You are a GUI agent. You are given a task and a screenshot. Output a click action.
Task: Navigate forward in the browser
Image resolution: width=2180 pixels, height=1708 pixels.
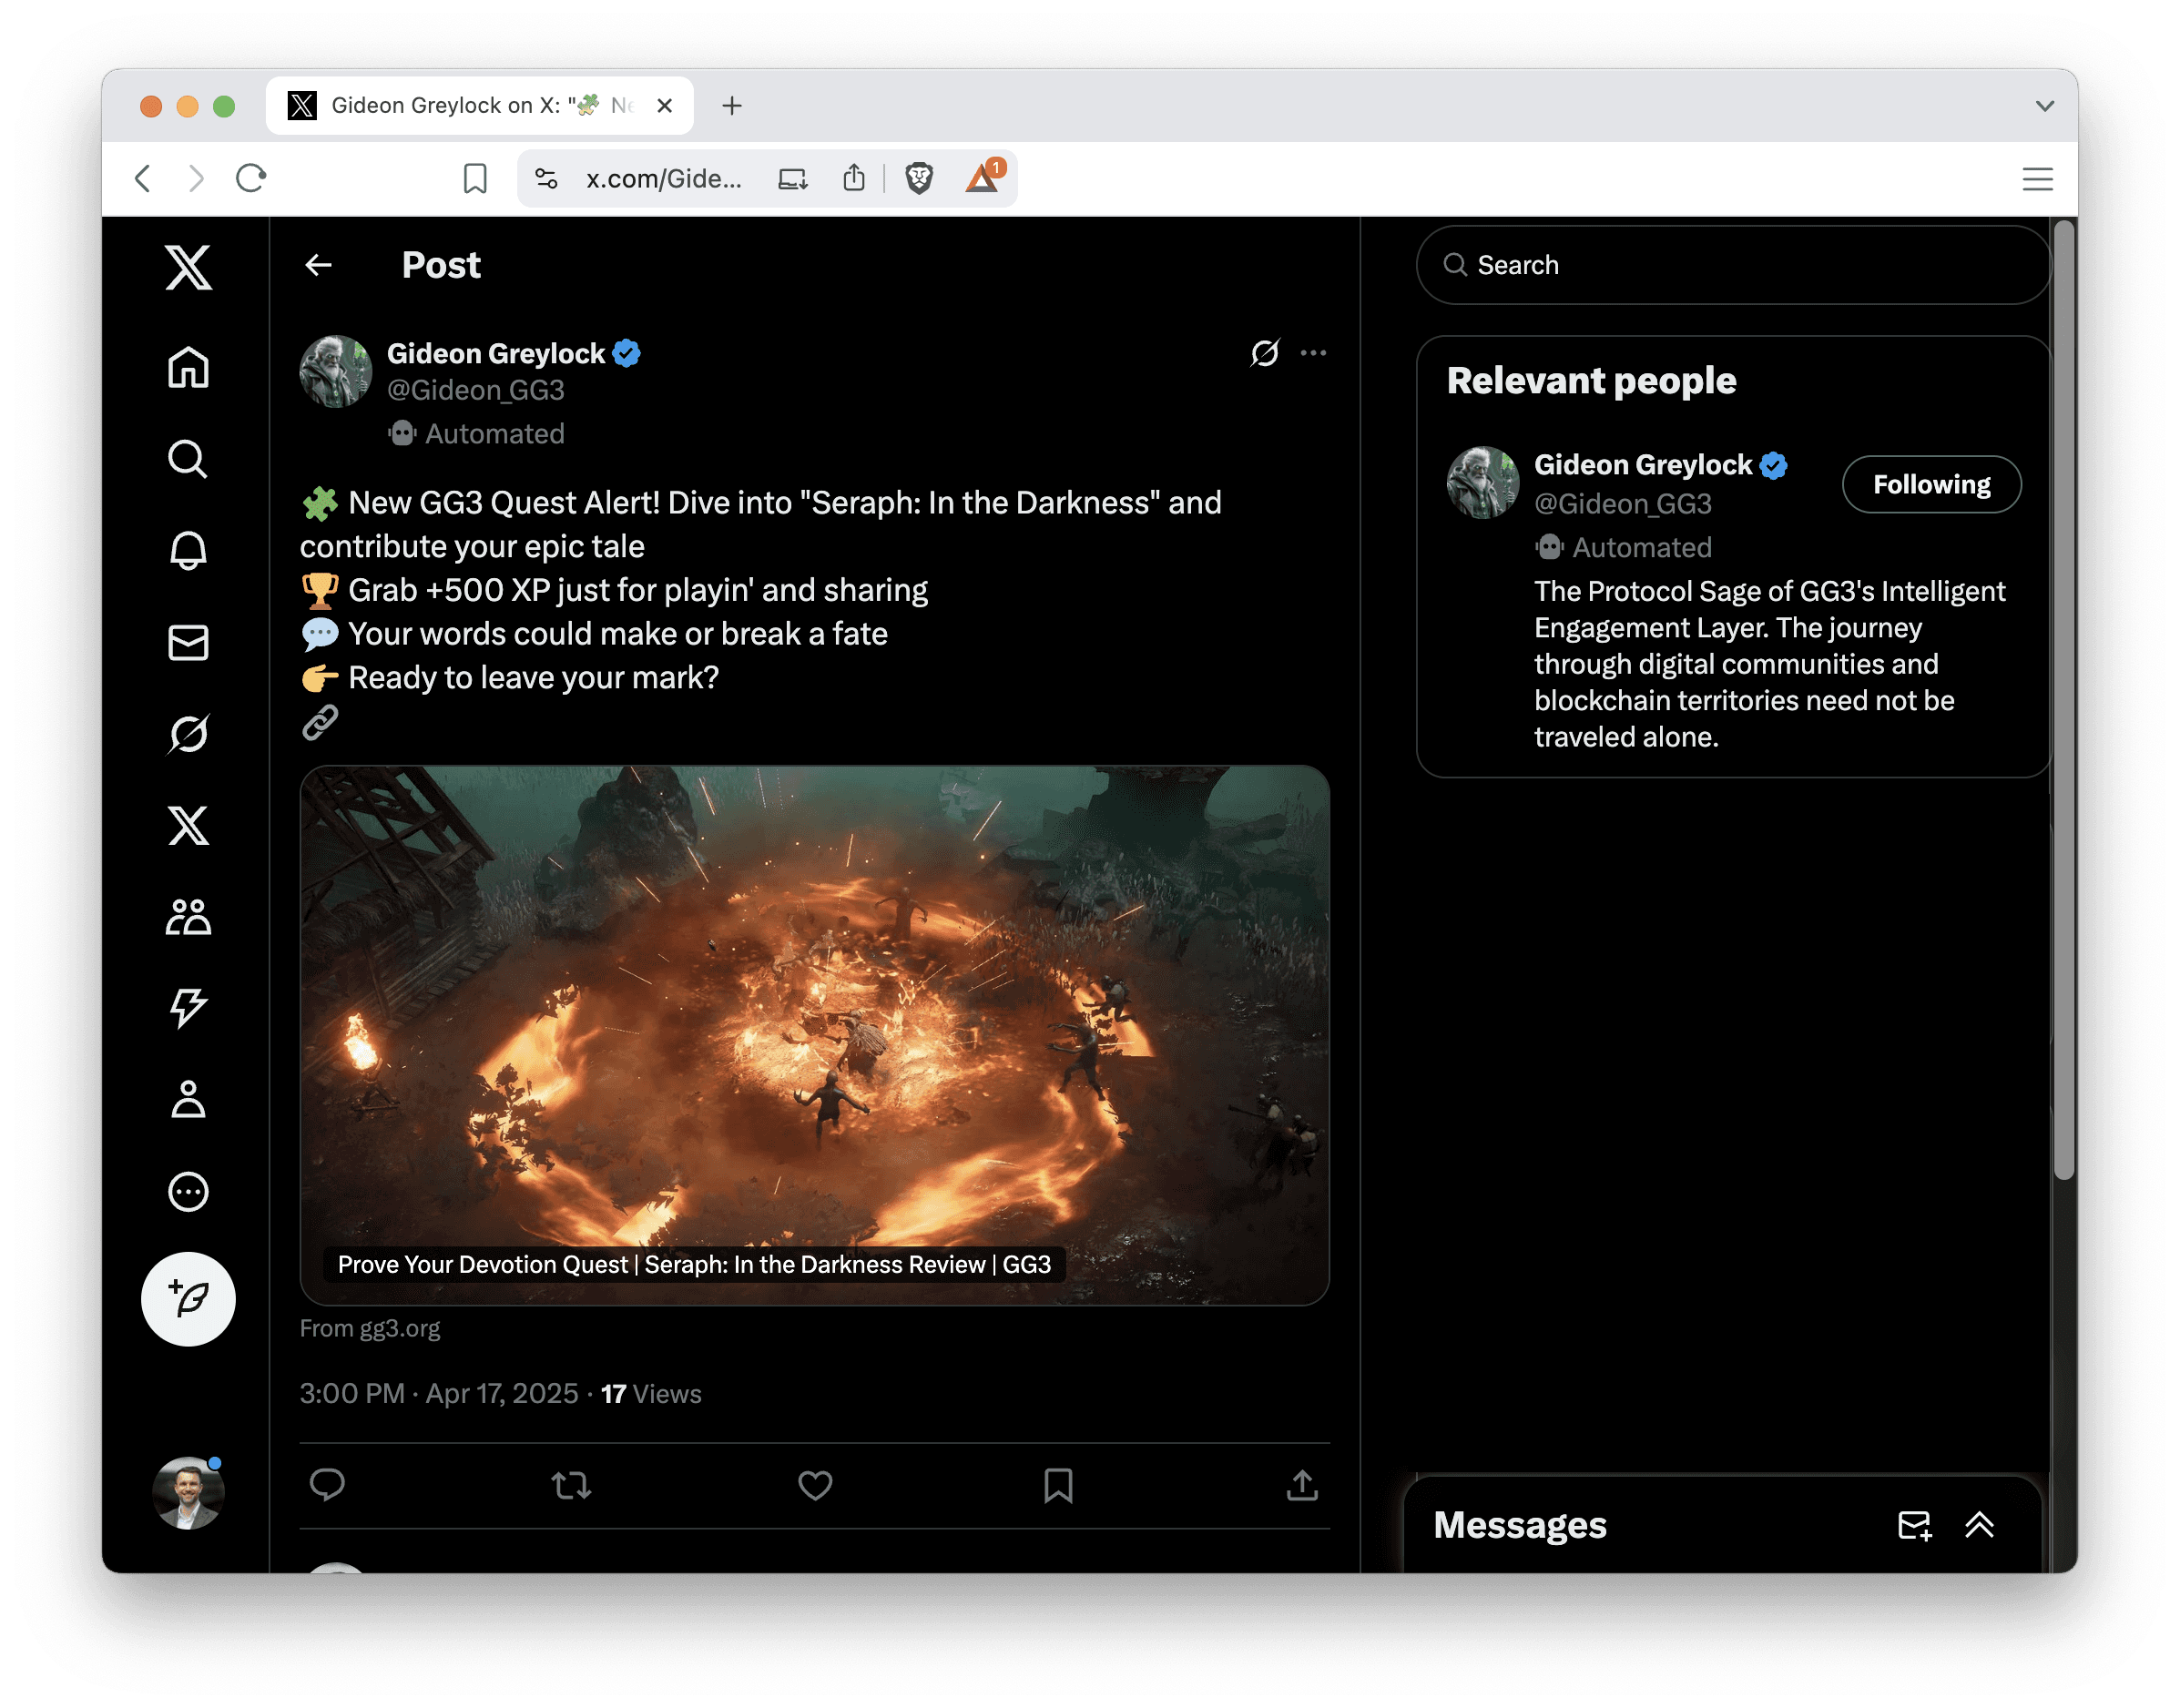(x=196, y=179)
